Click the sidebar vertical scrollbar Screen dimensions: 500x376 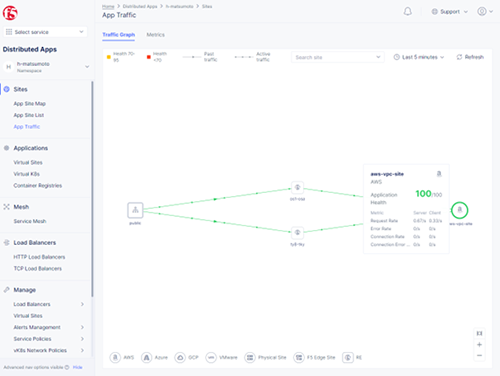click(92, 189)
